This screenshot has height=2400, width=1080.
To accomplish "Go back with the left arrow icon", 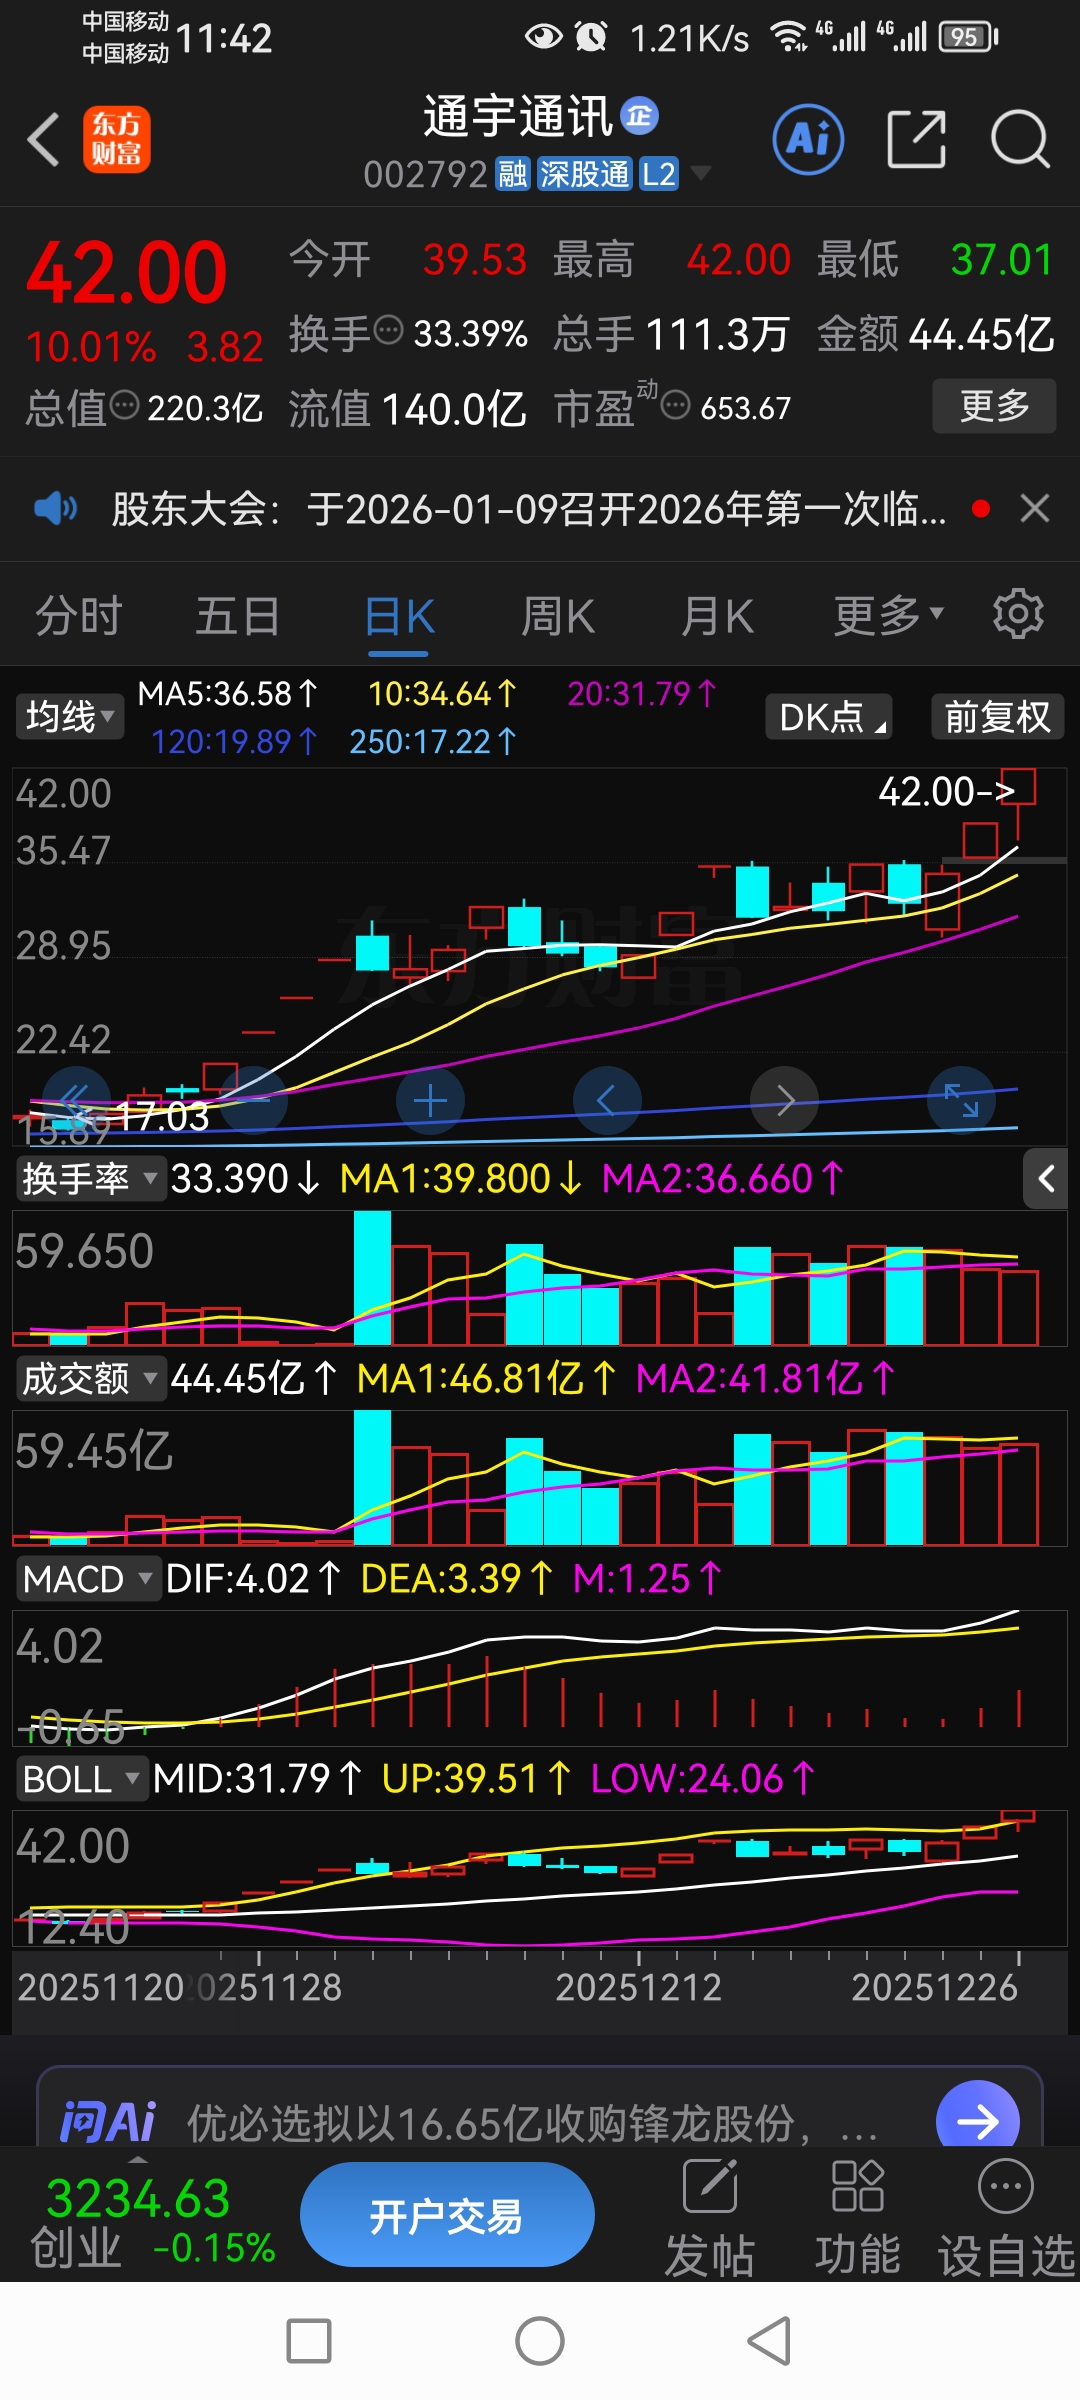I will click(43, 139).
